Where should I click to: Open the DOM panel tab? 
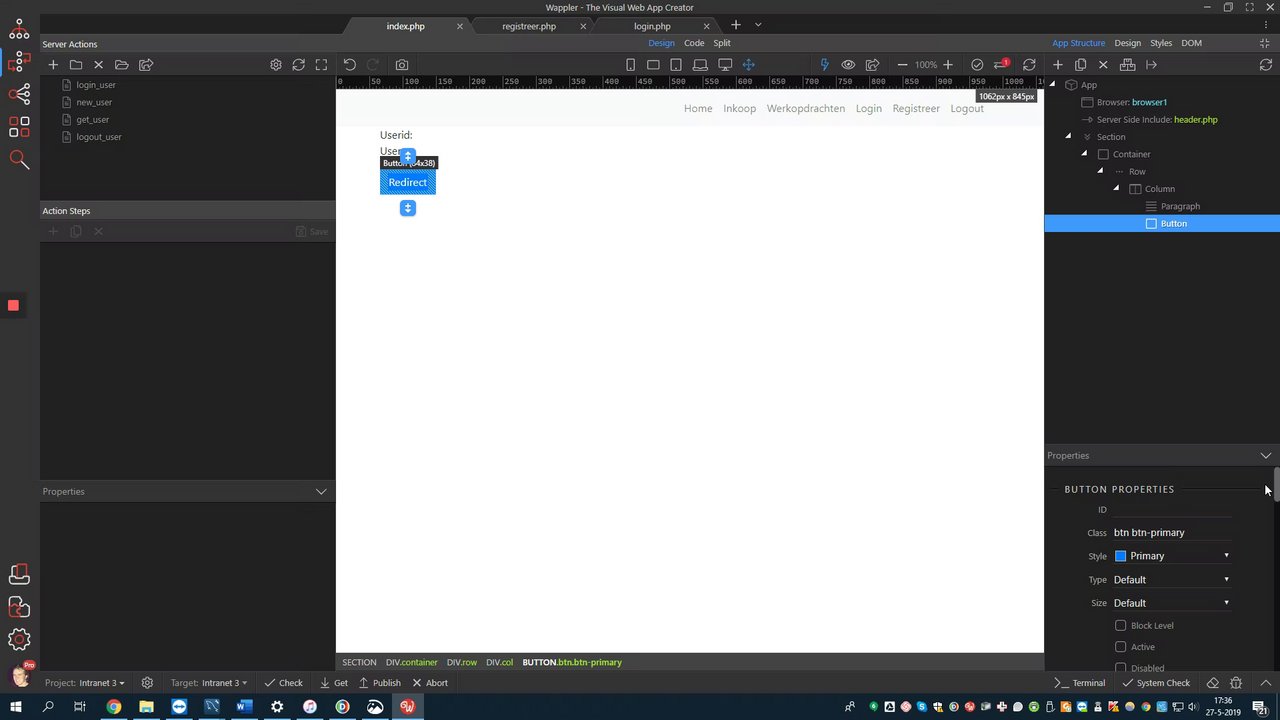[1191, 43]
